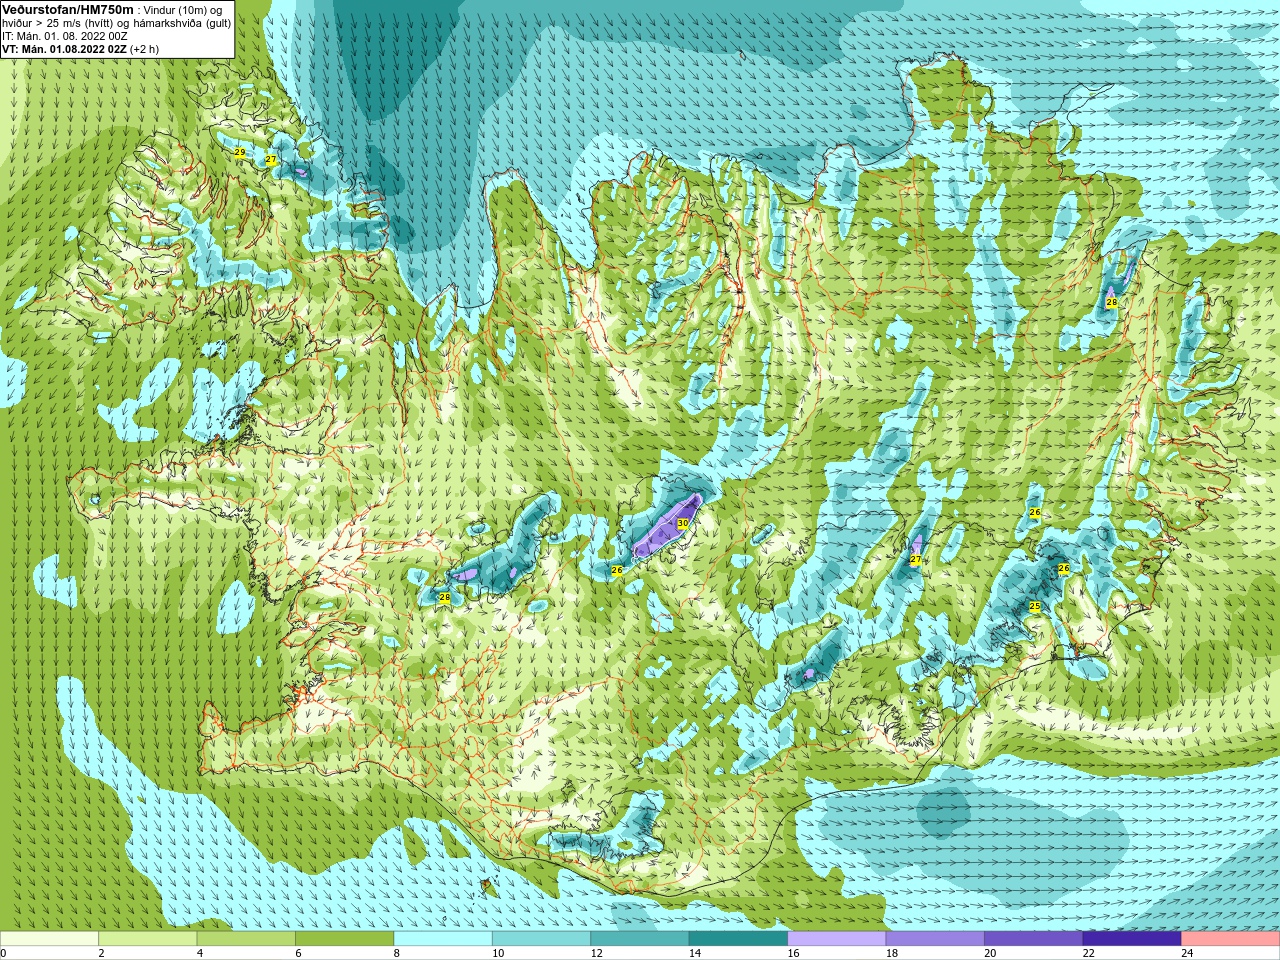The image size is (1280, 960).
Task: Pick the light green 2–4 m/s legend swatch
Action: click(x=147, y=939)
